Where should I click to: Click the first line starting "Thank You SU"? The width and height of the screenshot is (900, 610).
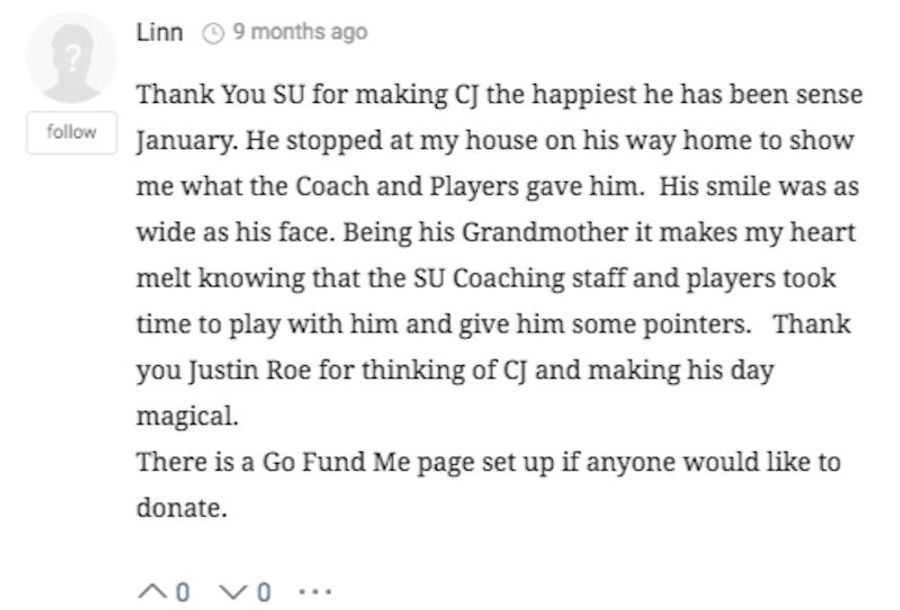tap(499, 95)
